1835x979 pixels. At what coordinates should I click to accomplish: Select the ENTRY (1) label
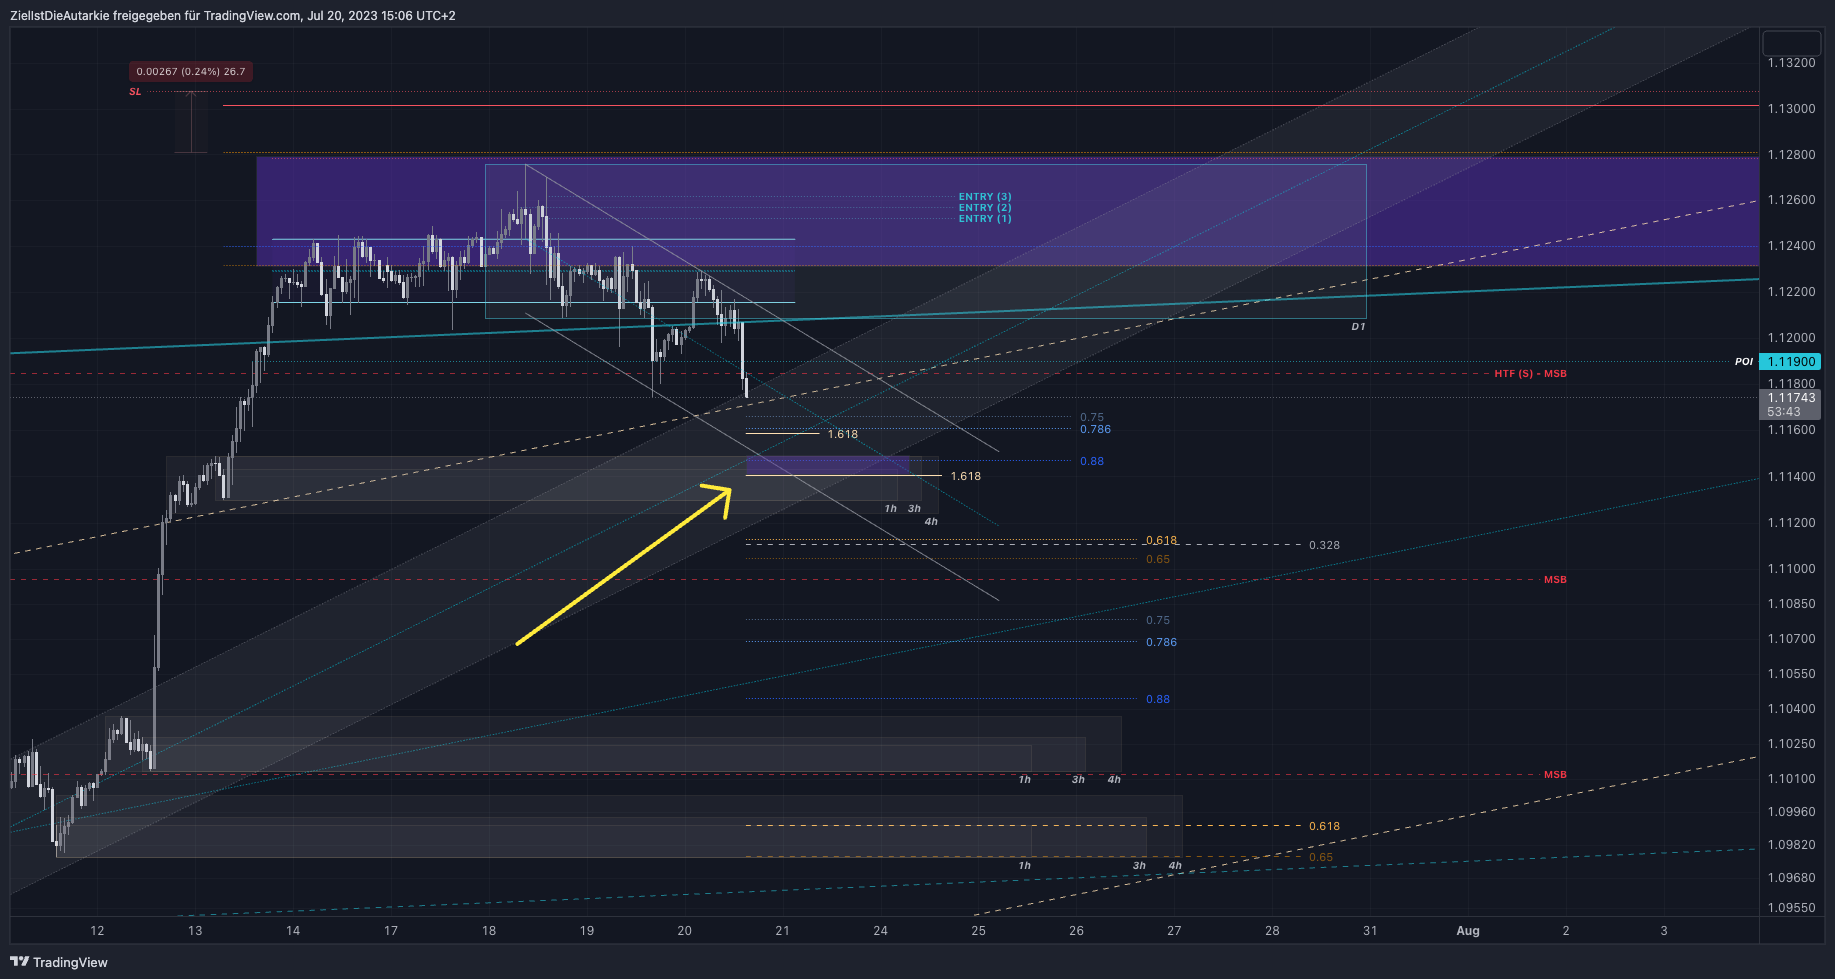[x=985, y=219]
